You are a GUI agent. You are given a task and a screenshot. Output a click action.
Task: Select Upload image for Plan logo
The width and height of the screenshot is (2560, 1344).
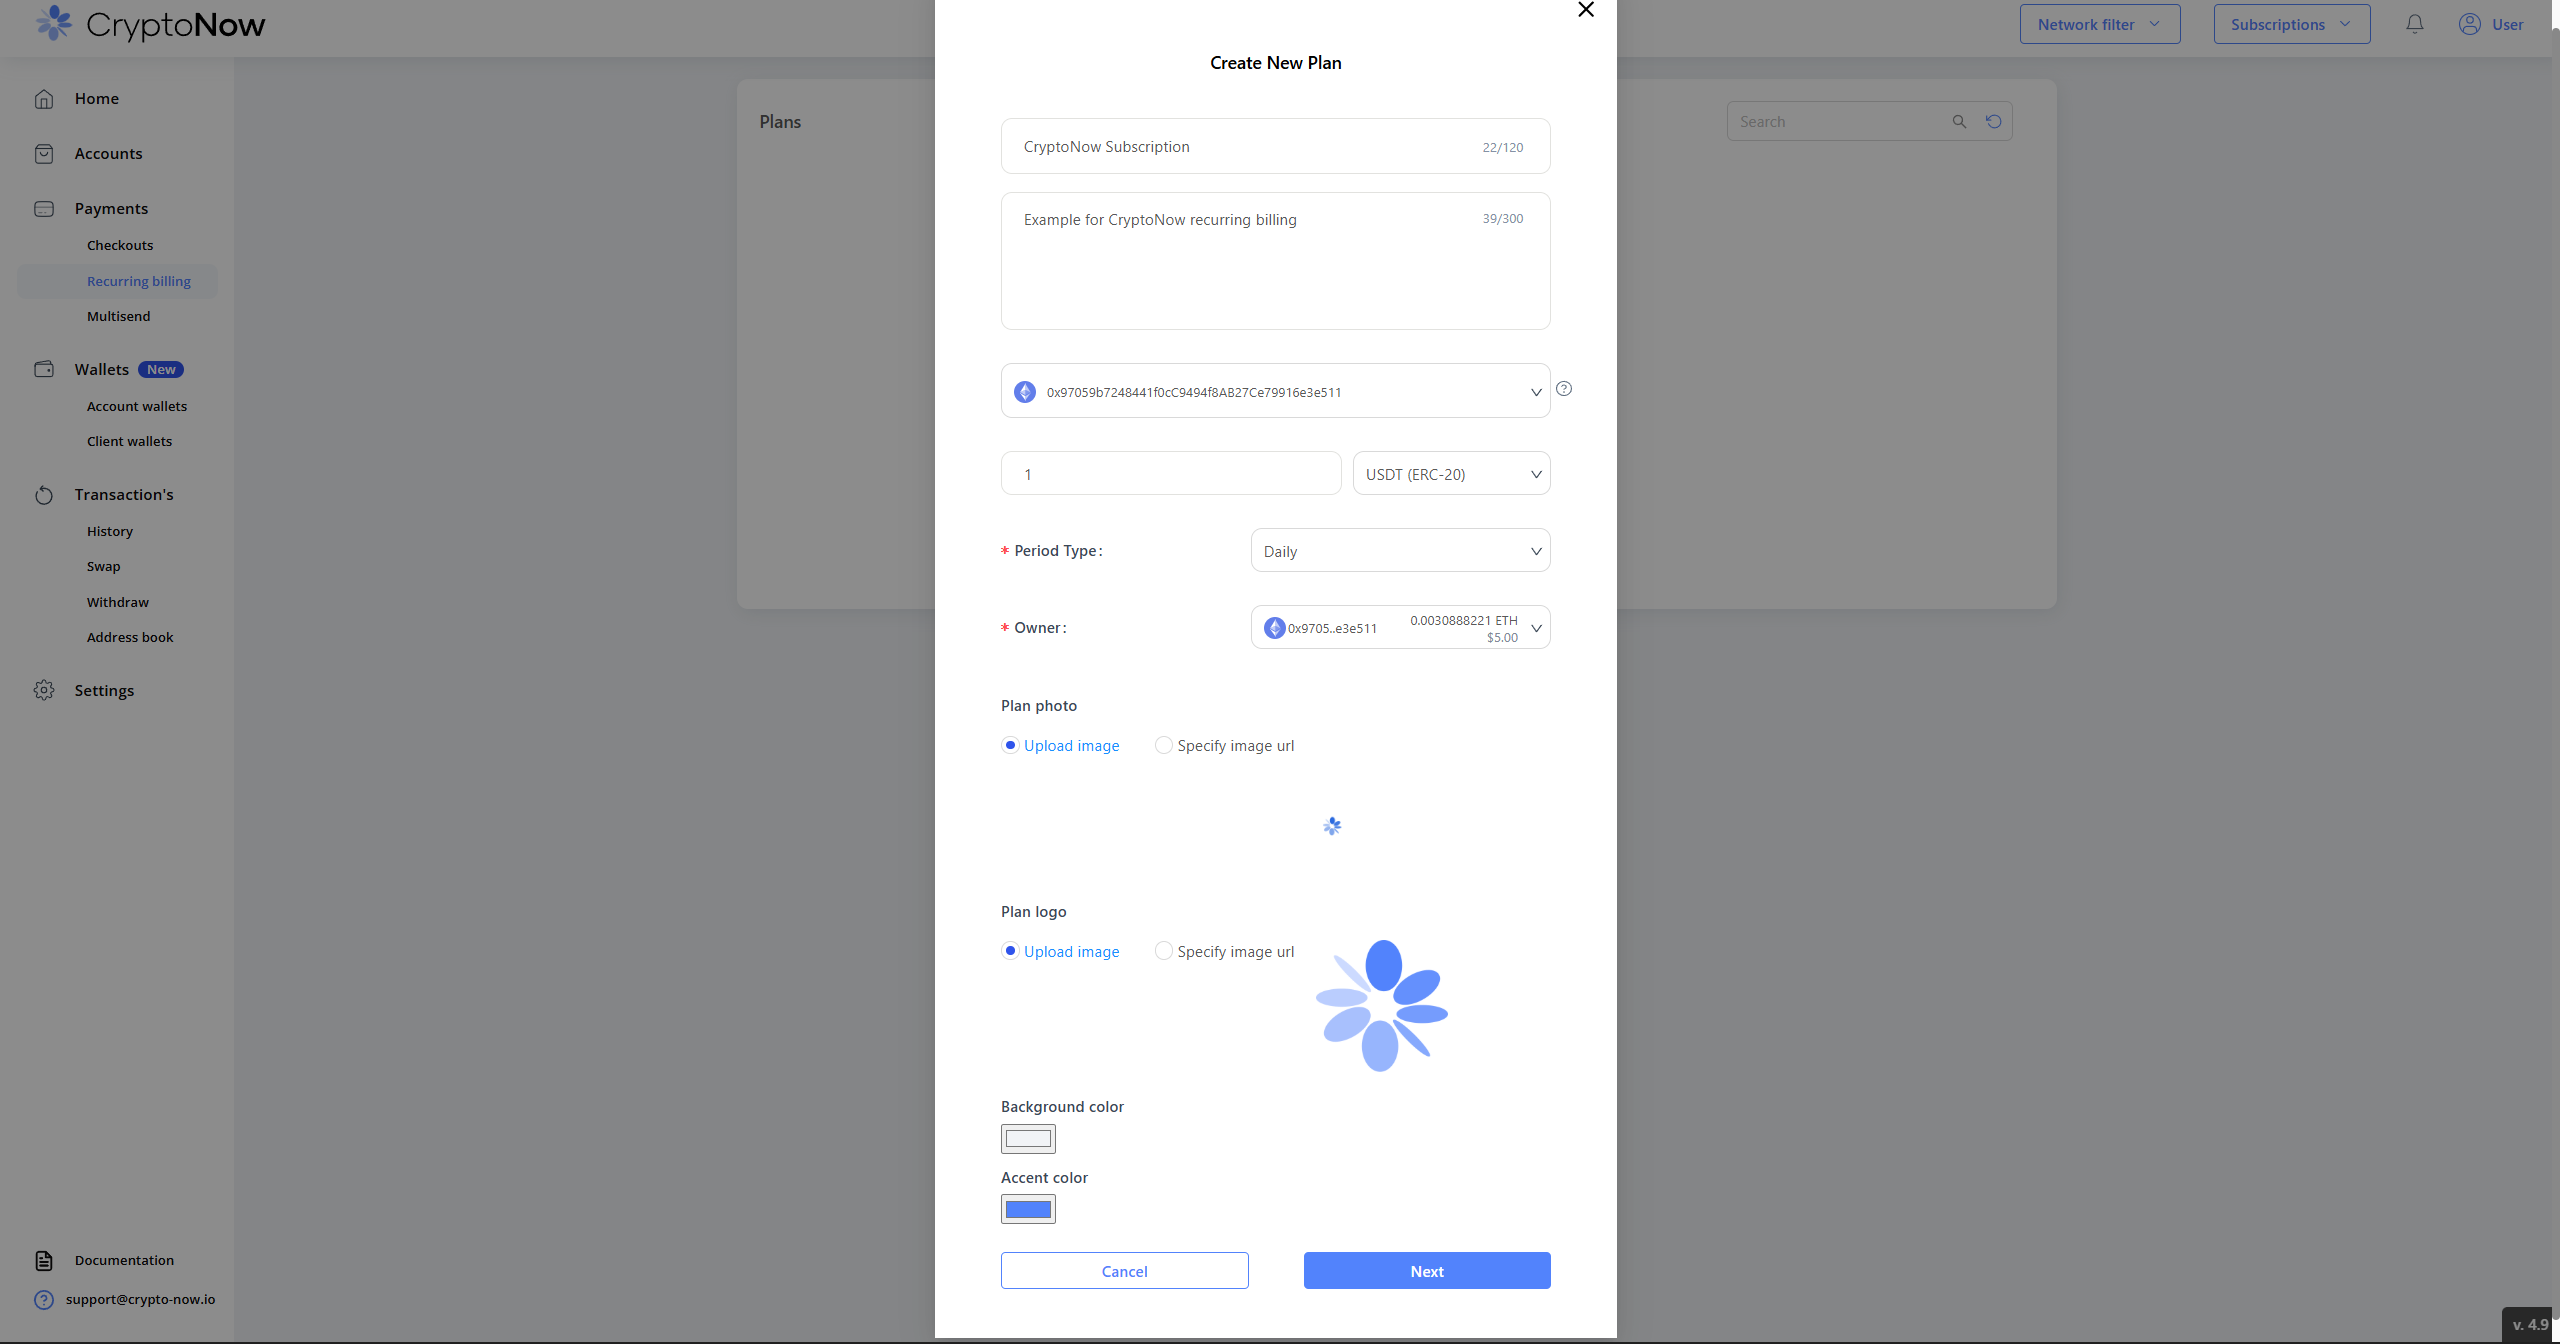coord(1061,952)
